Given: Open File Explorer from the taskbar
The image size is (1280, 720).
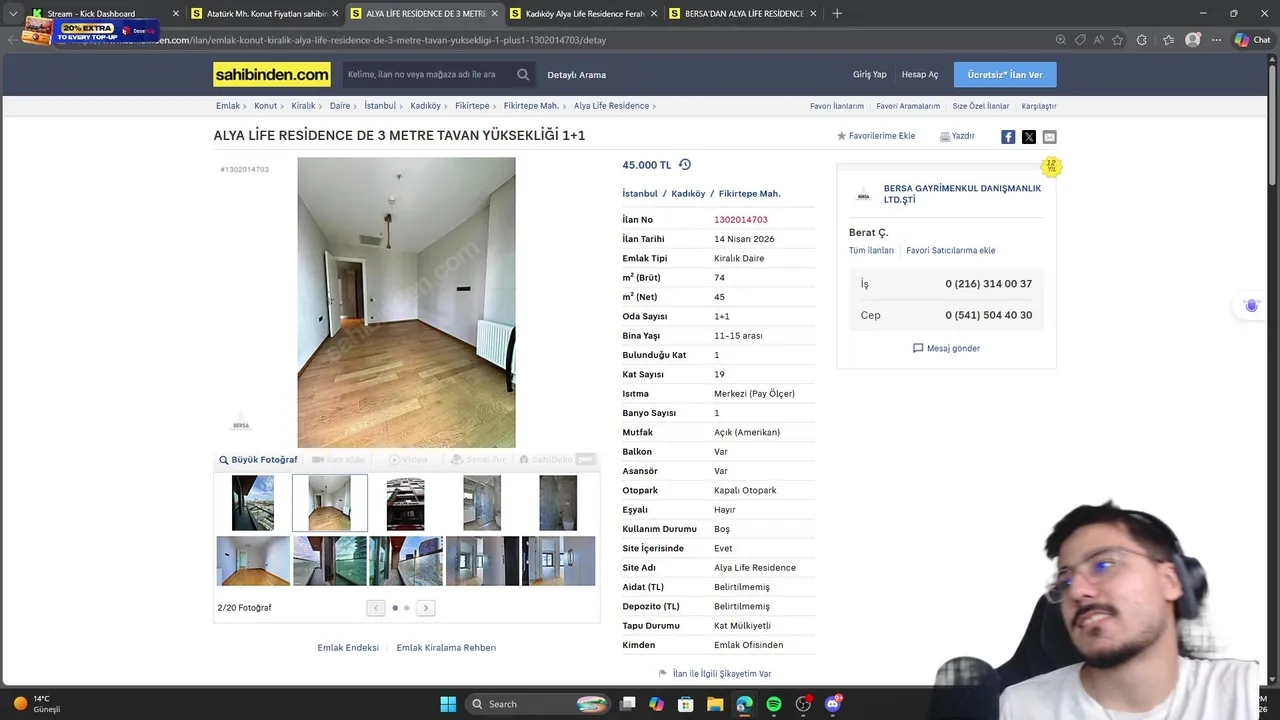Looking at the screenshot, I should coord(715,704).
